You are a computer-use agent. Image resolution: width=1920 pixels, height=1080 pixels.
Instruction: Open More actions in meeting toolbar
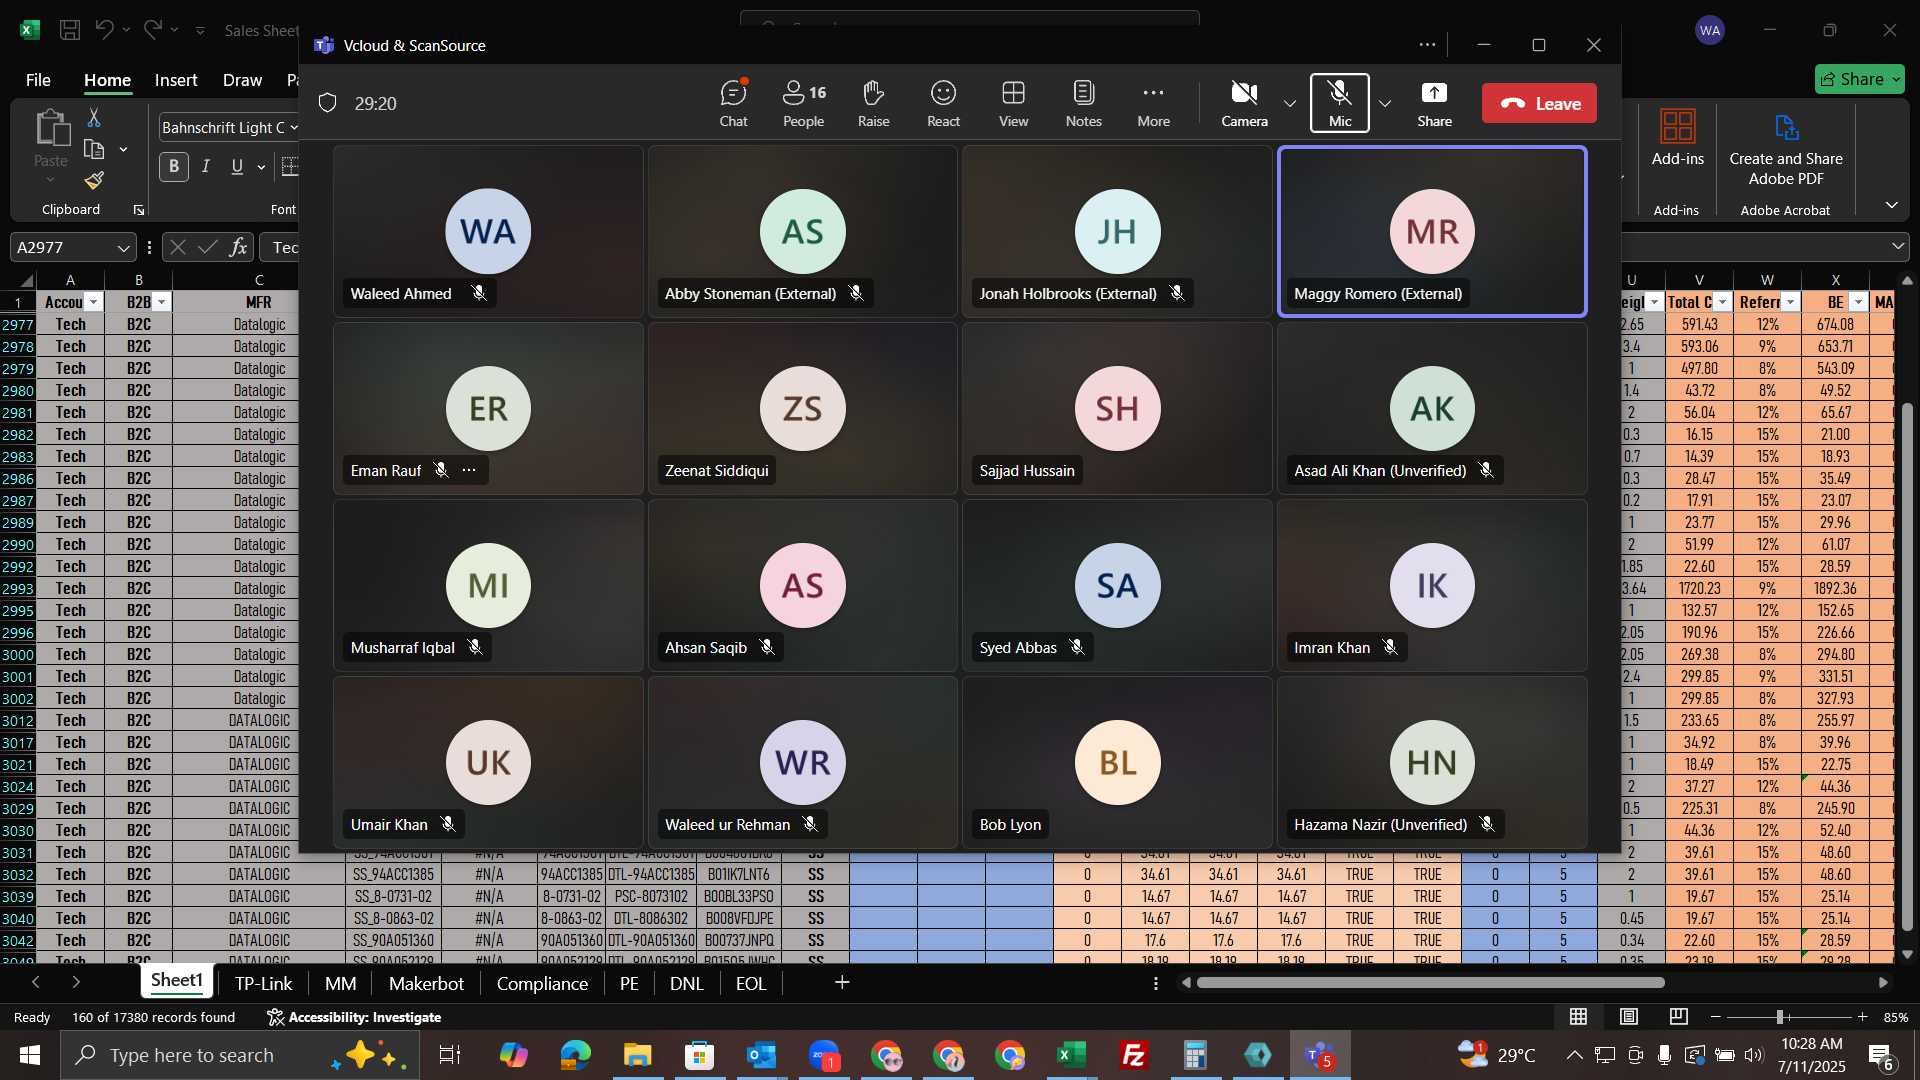[x=1153, y=103]
